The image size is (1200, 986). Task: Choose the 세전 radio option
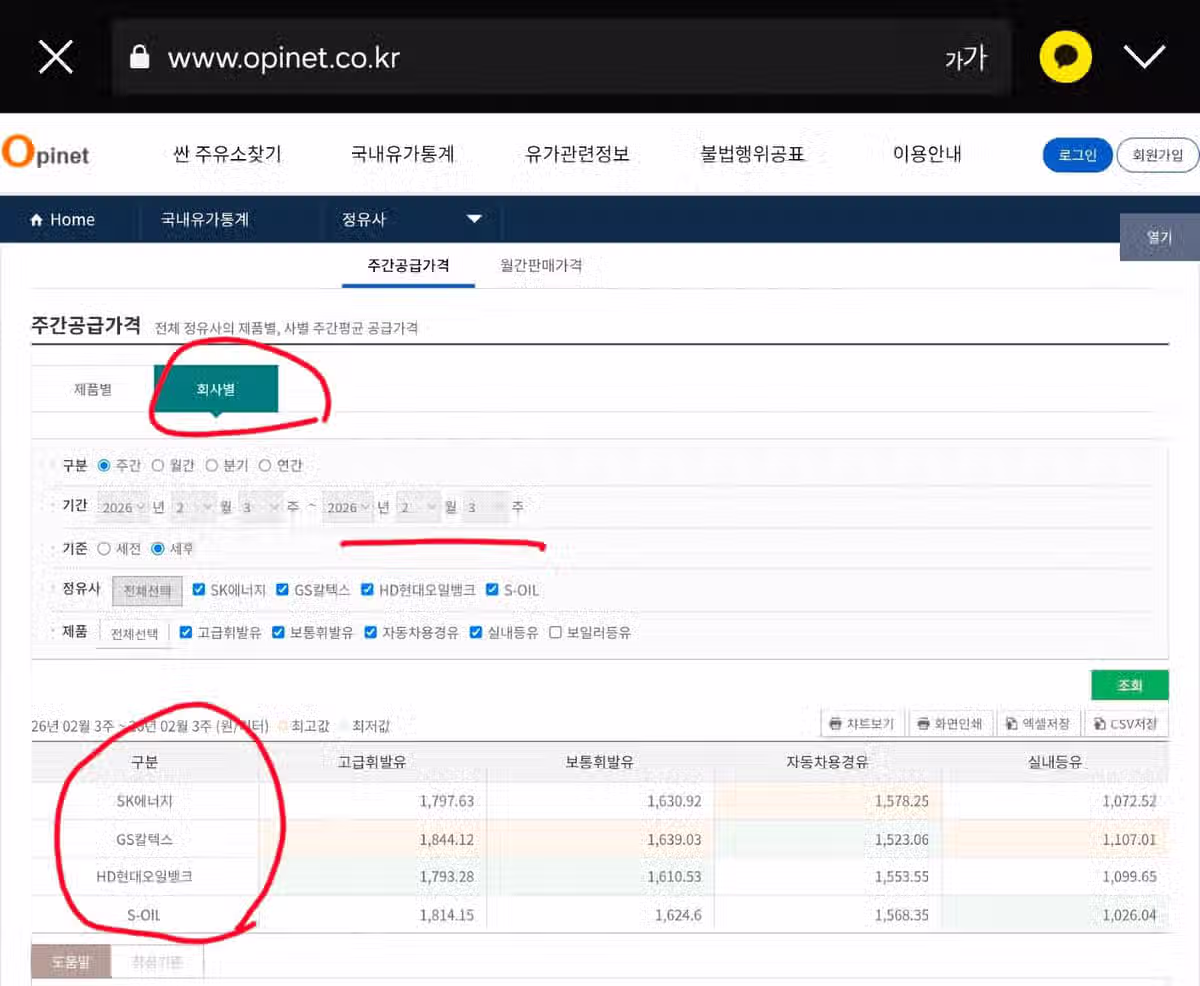[104, 548]
